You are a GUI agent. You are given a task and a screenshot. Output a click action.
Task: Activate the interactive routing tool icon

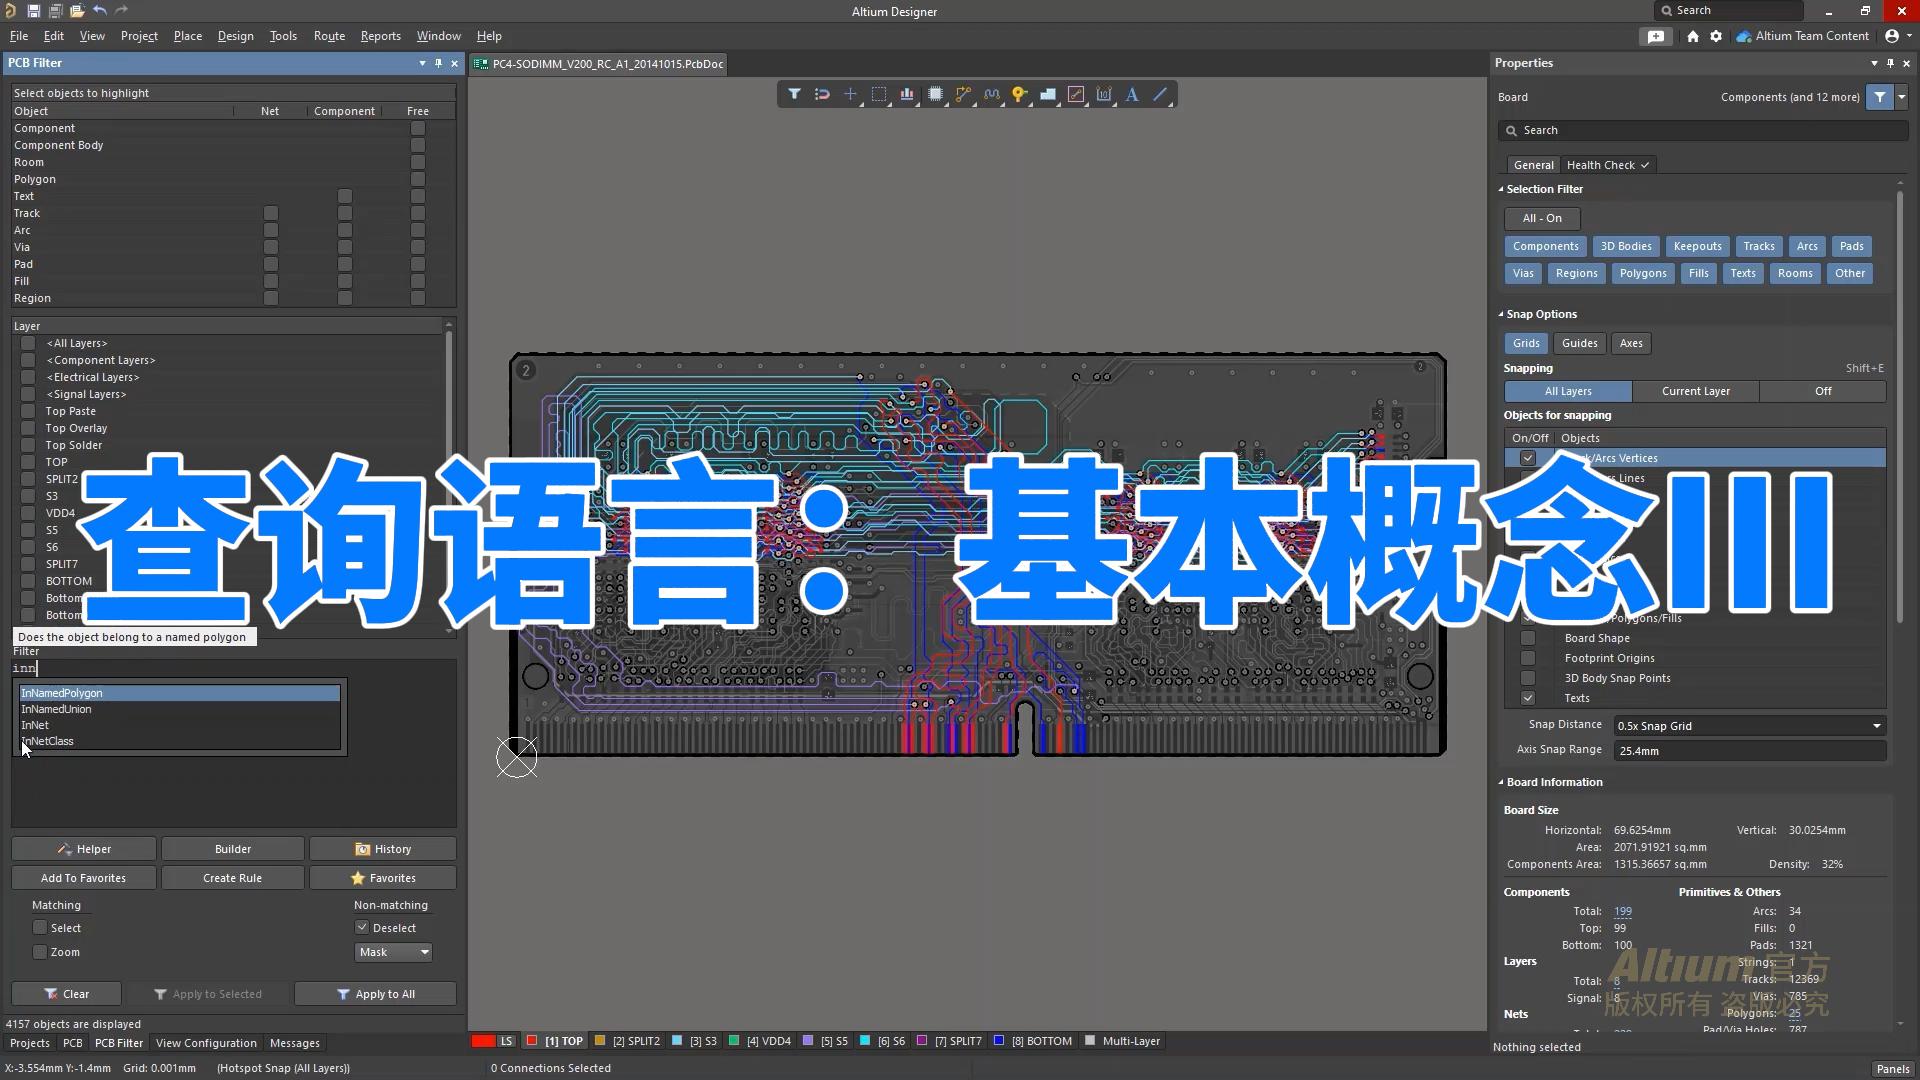pos(963,94)
